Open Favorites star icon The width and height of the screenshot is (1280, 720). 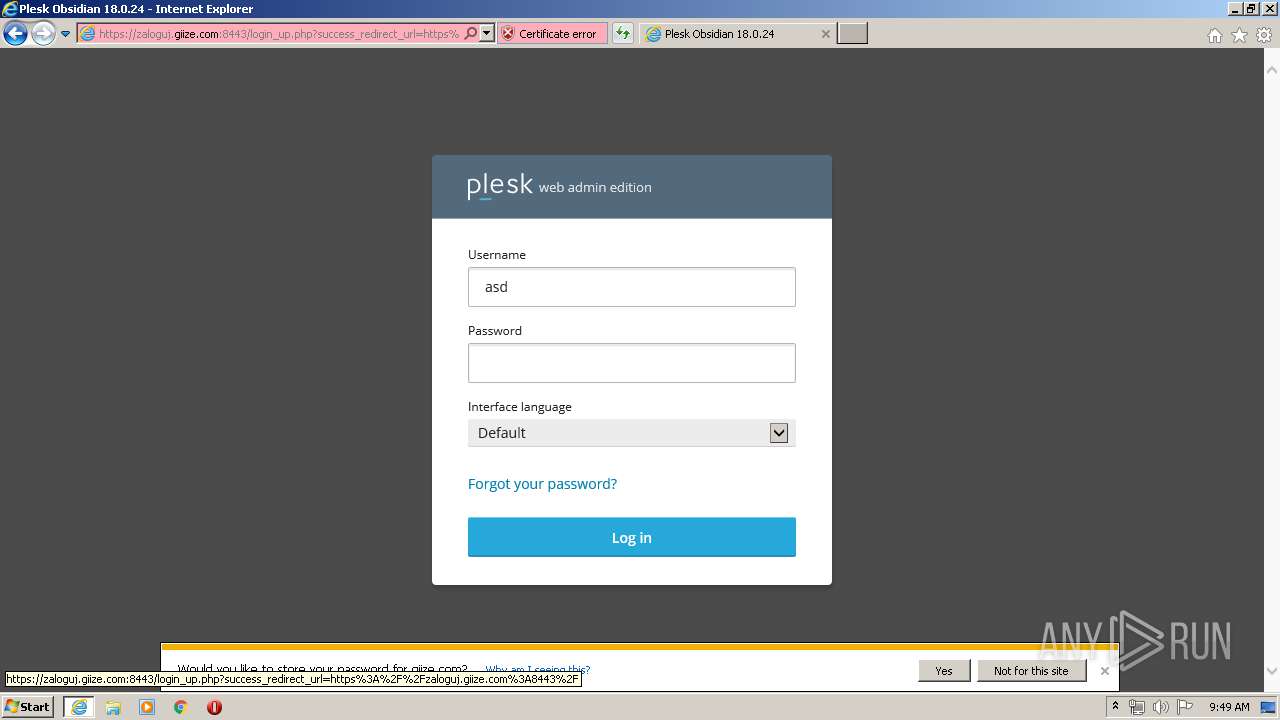pos(1239,35)
